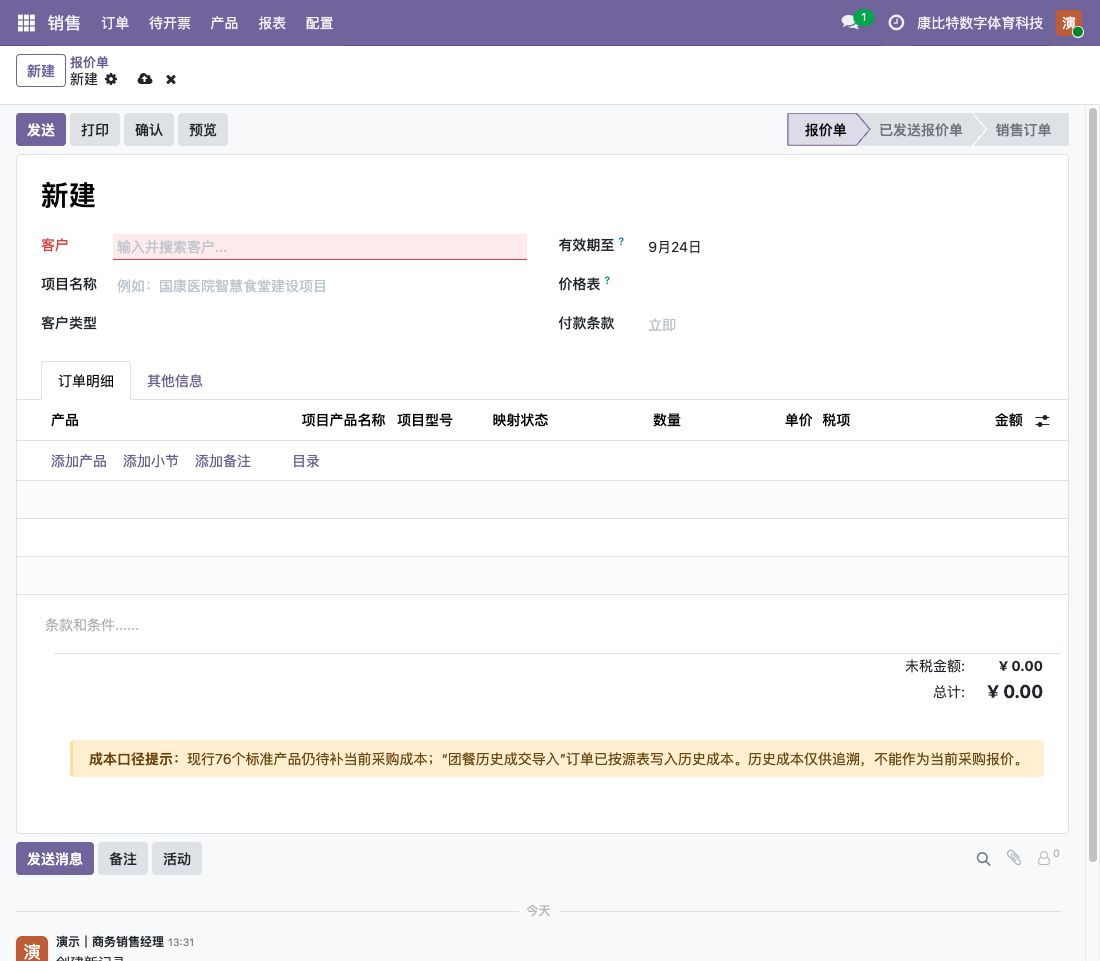This screenshot has height=961, width=1100.
Task: Click the 发送 button
Action: 41,130
